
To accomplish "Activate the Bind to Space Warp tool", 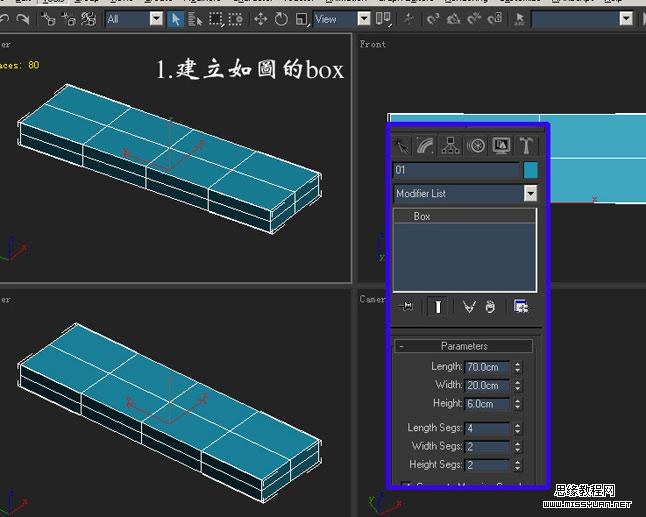I will pyautogui.click(x=88, y=19).
